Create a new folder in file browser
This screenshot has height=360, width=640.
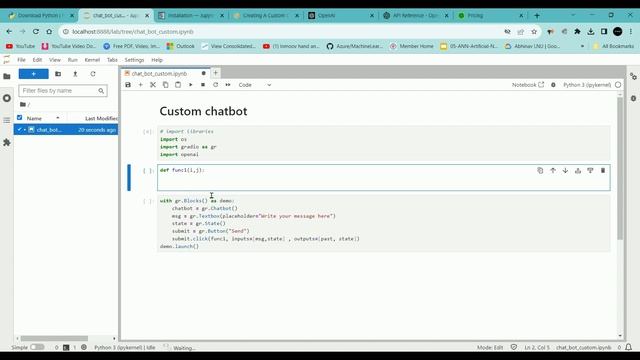click(58, 74)
